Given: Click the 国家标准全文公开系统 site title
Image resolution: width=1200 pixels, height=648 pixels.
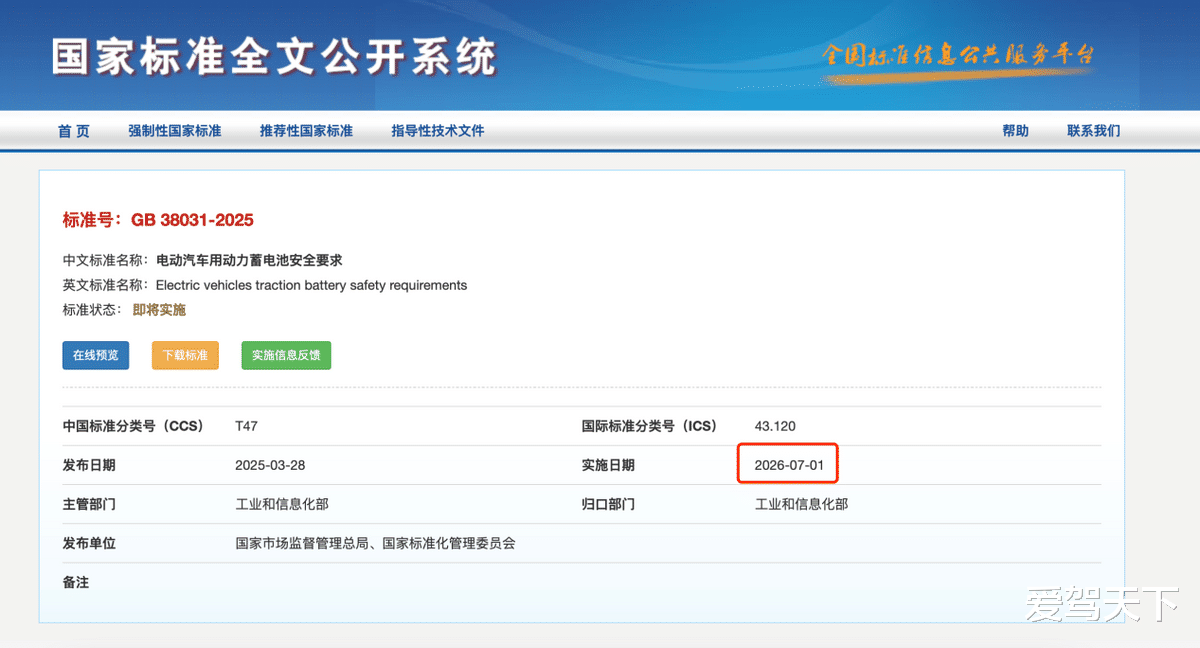Looking at the screenshot, I should [x=273, y=57].
